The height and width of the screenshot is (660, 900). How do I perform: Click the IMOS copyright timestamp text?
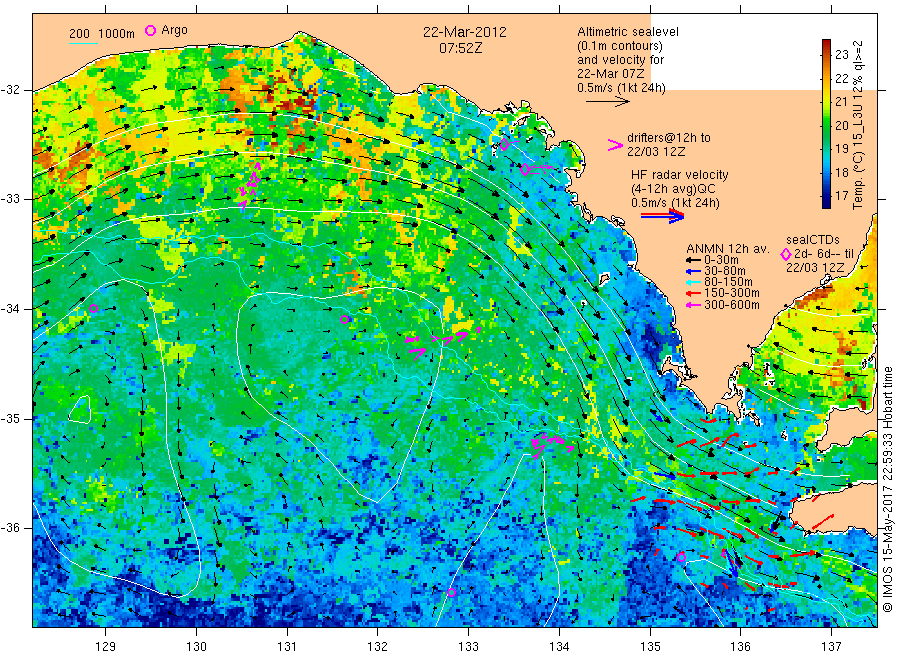(x=887, y=489)
